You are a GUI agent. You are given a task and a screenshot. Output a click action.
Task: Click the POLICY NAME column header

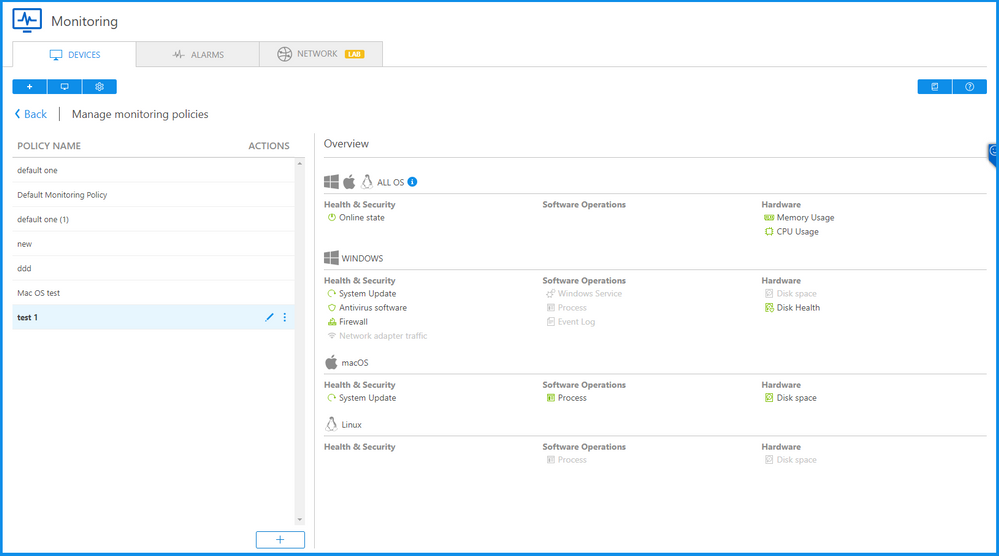tap(49, 146)
